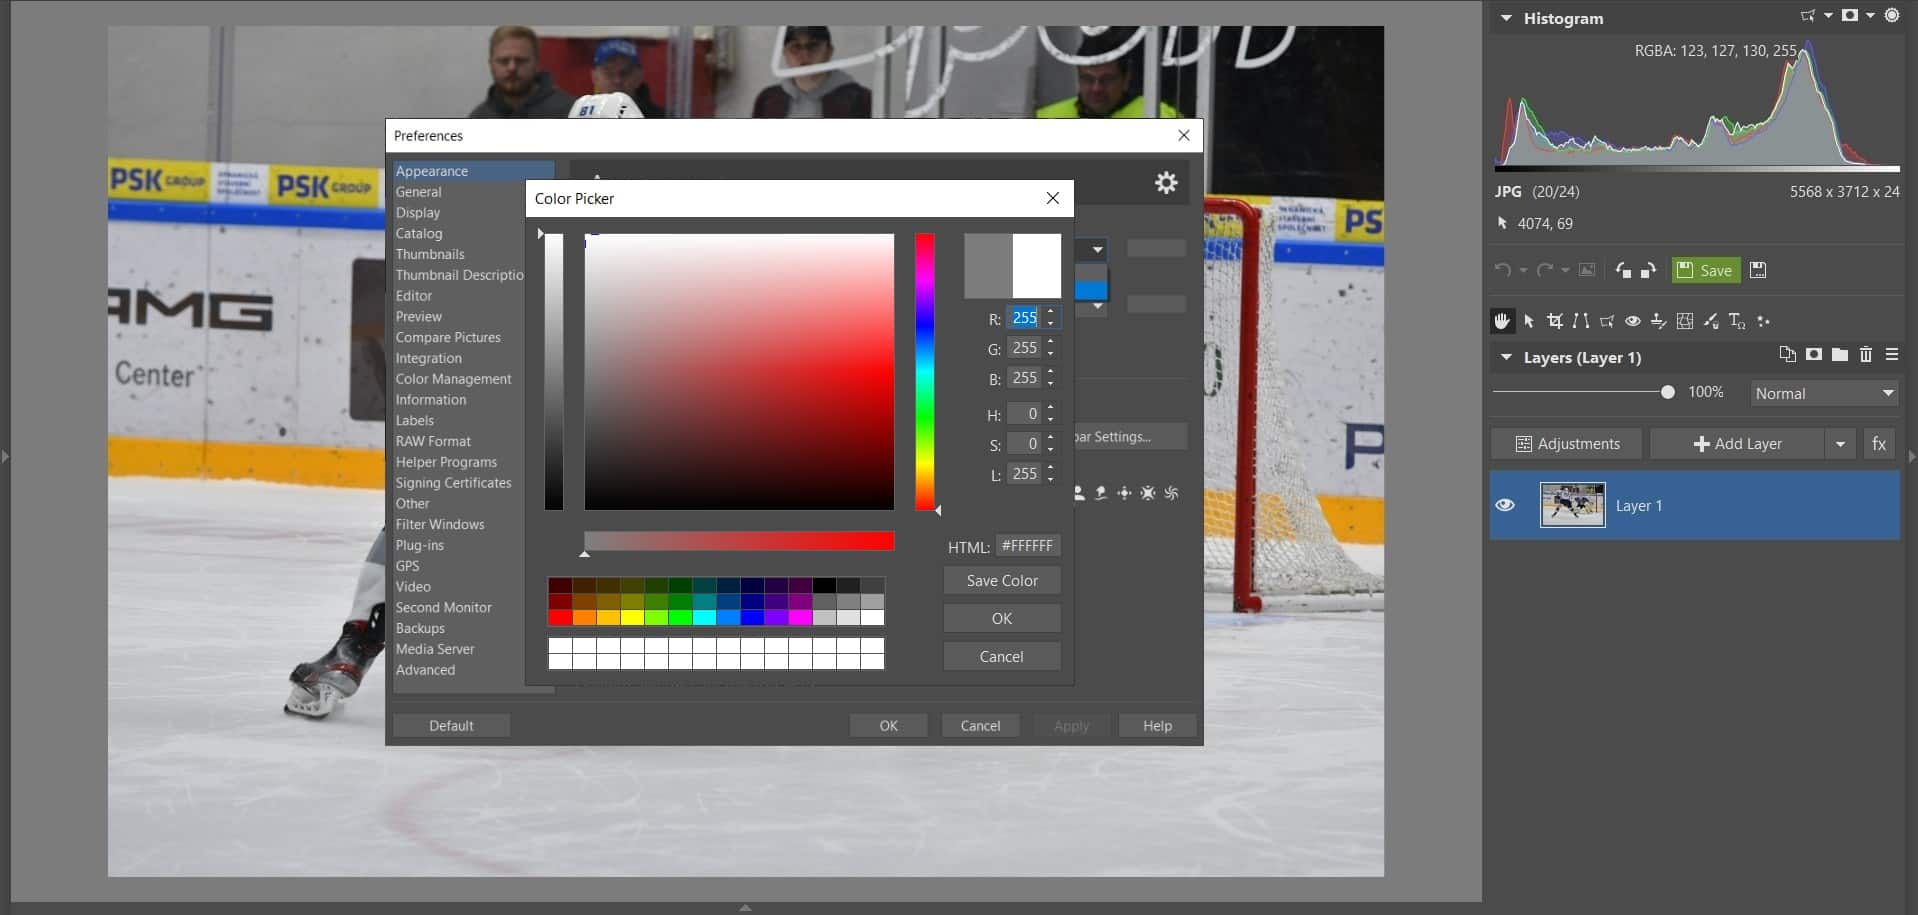The image size is (1918, 915).
Task: Open the color dropdown in Preferences
Action: (x=1097, y=250)
